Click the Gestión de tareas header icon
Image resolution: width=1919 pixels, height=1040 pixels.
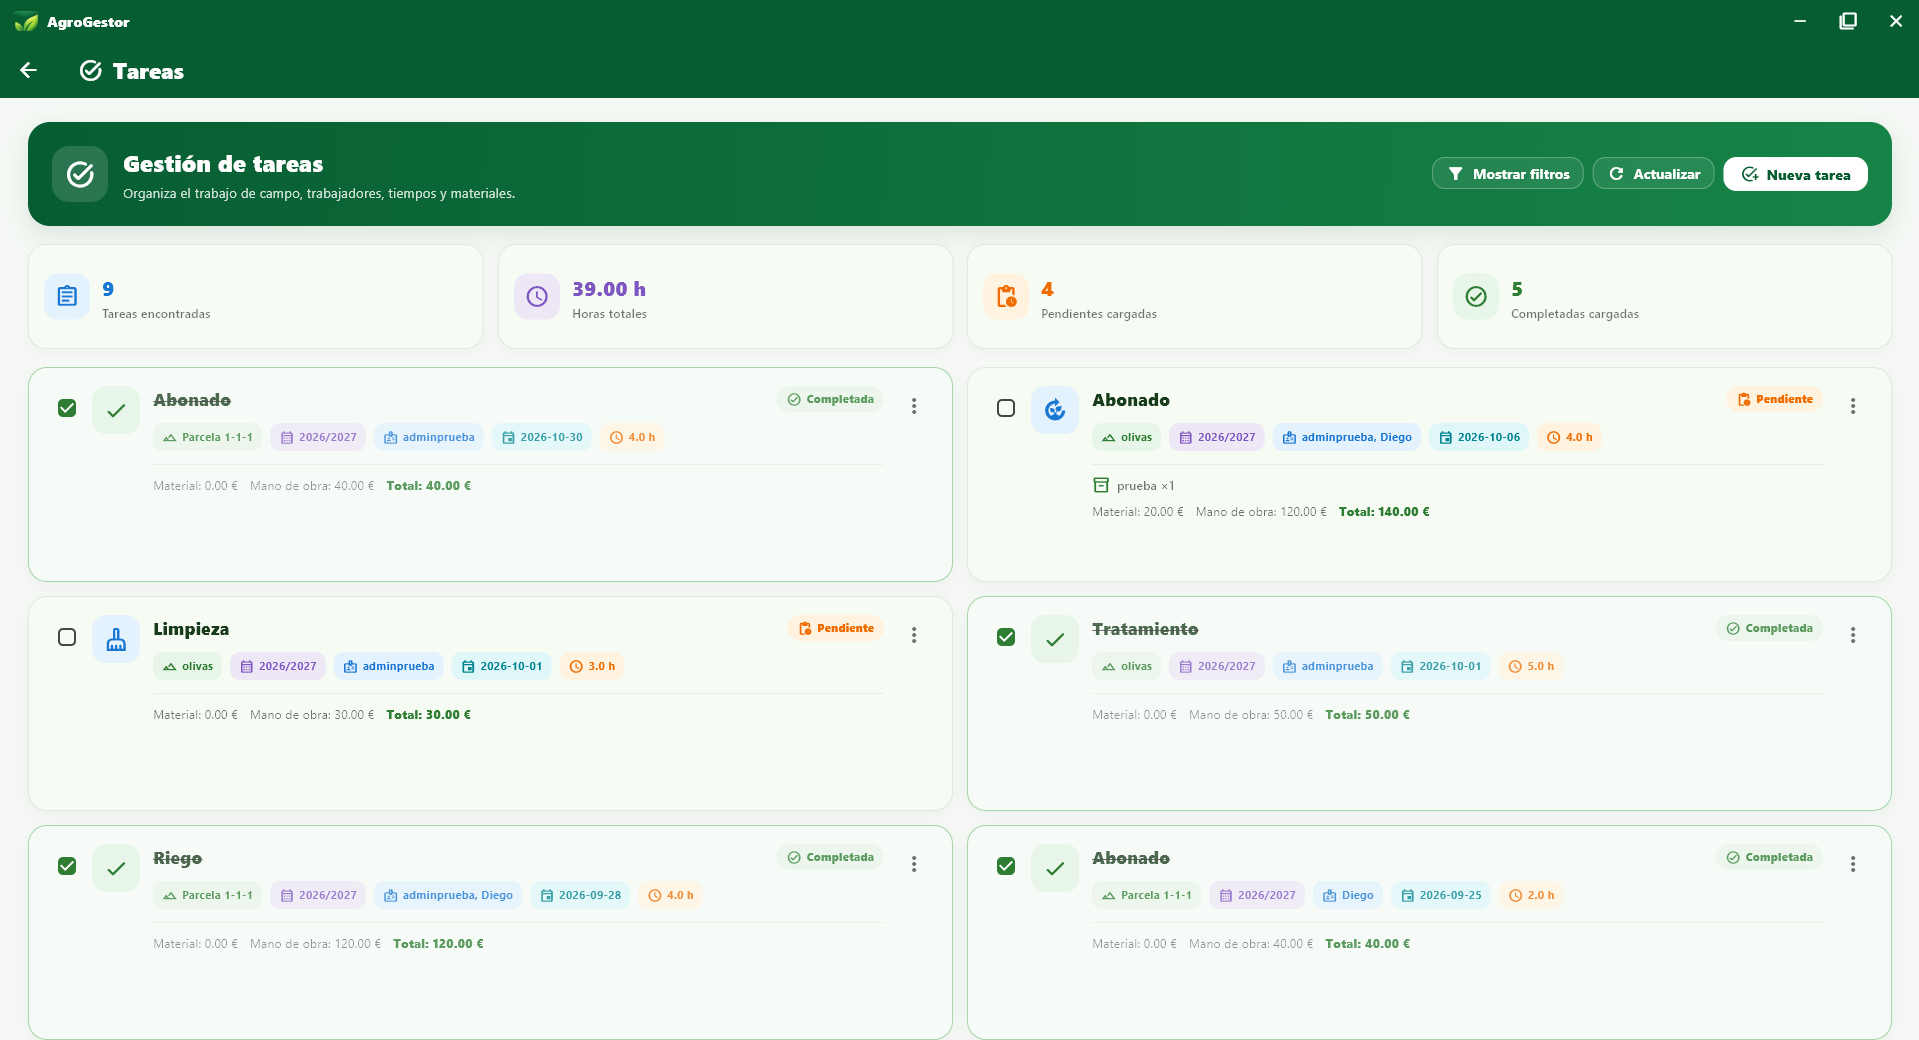80,174
